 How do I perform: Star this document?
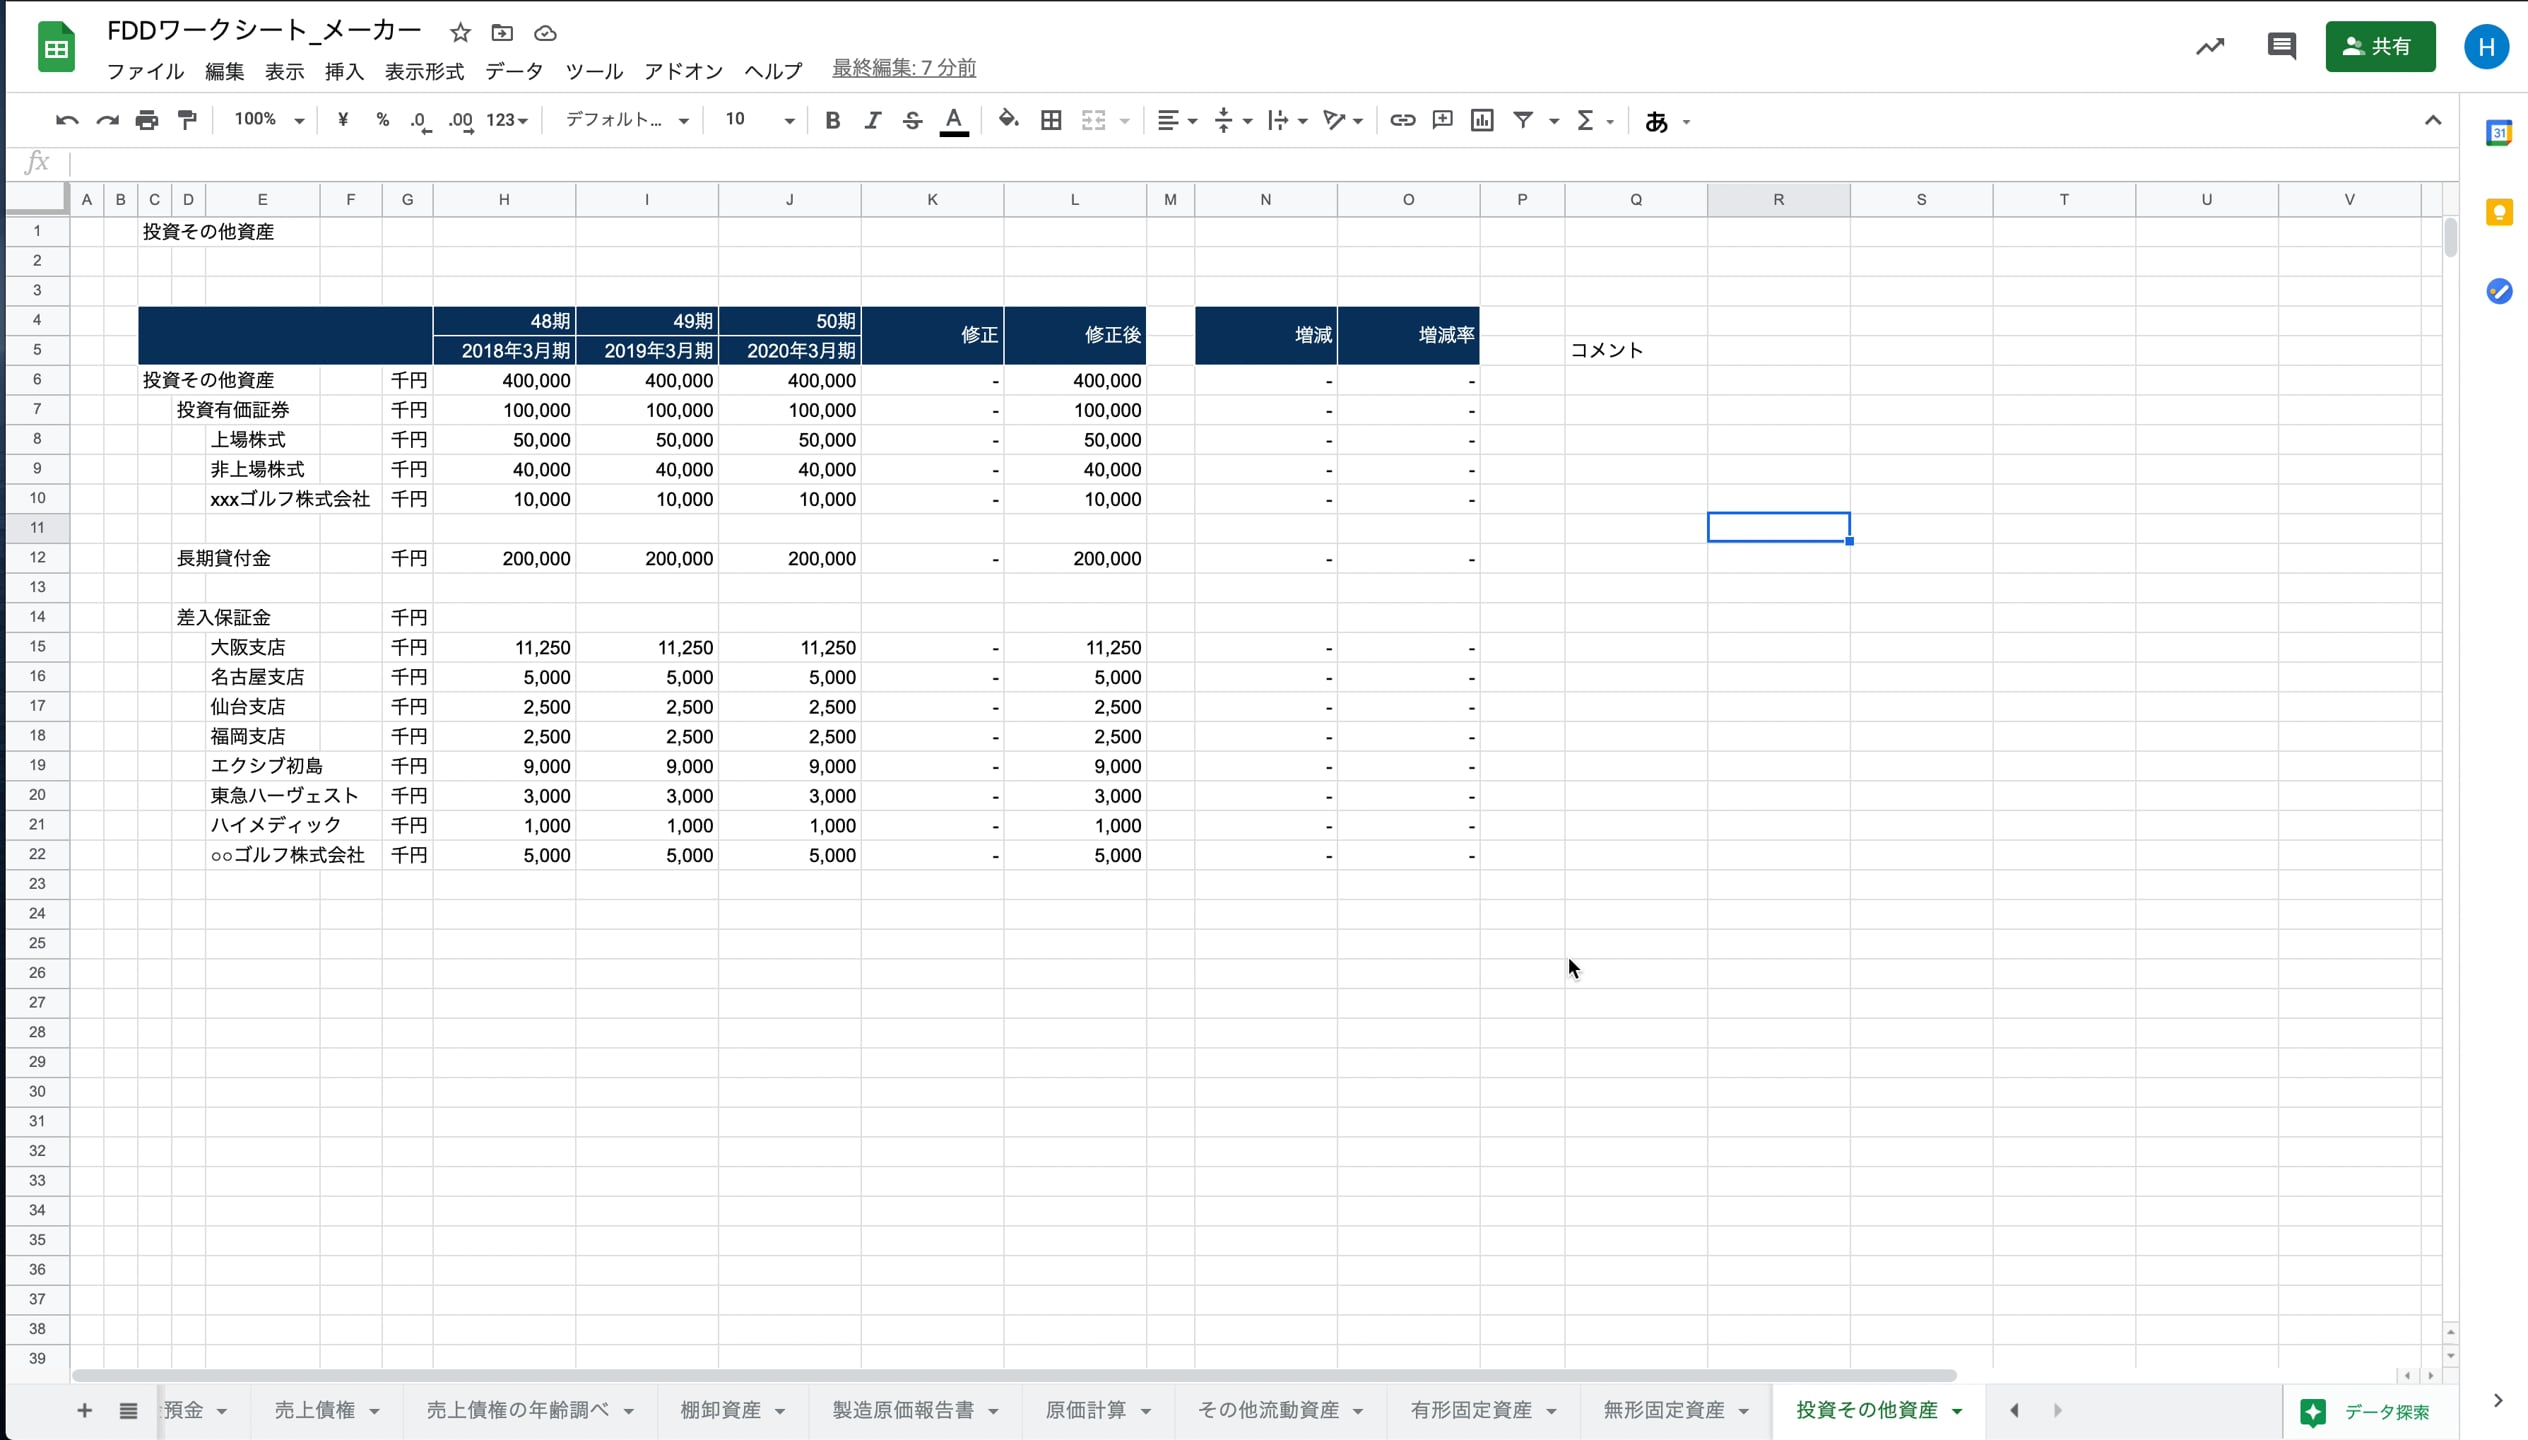point(460,33)
